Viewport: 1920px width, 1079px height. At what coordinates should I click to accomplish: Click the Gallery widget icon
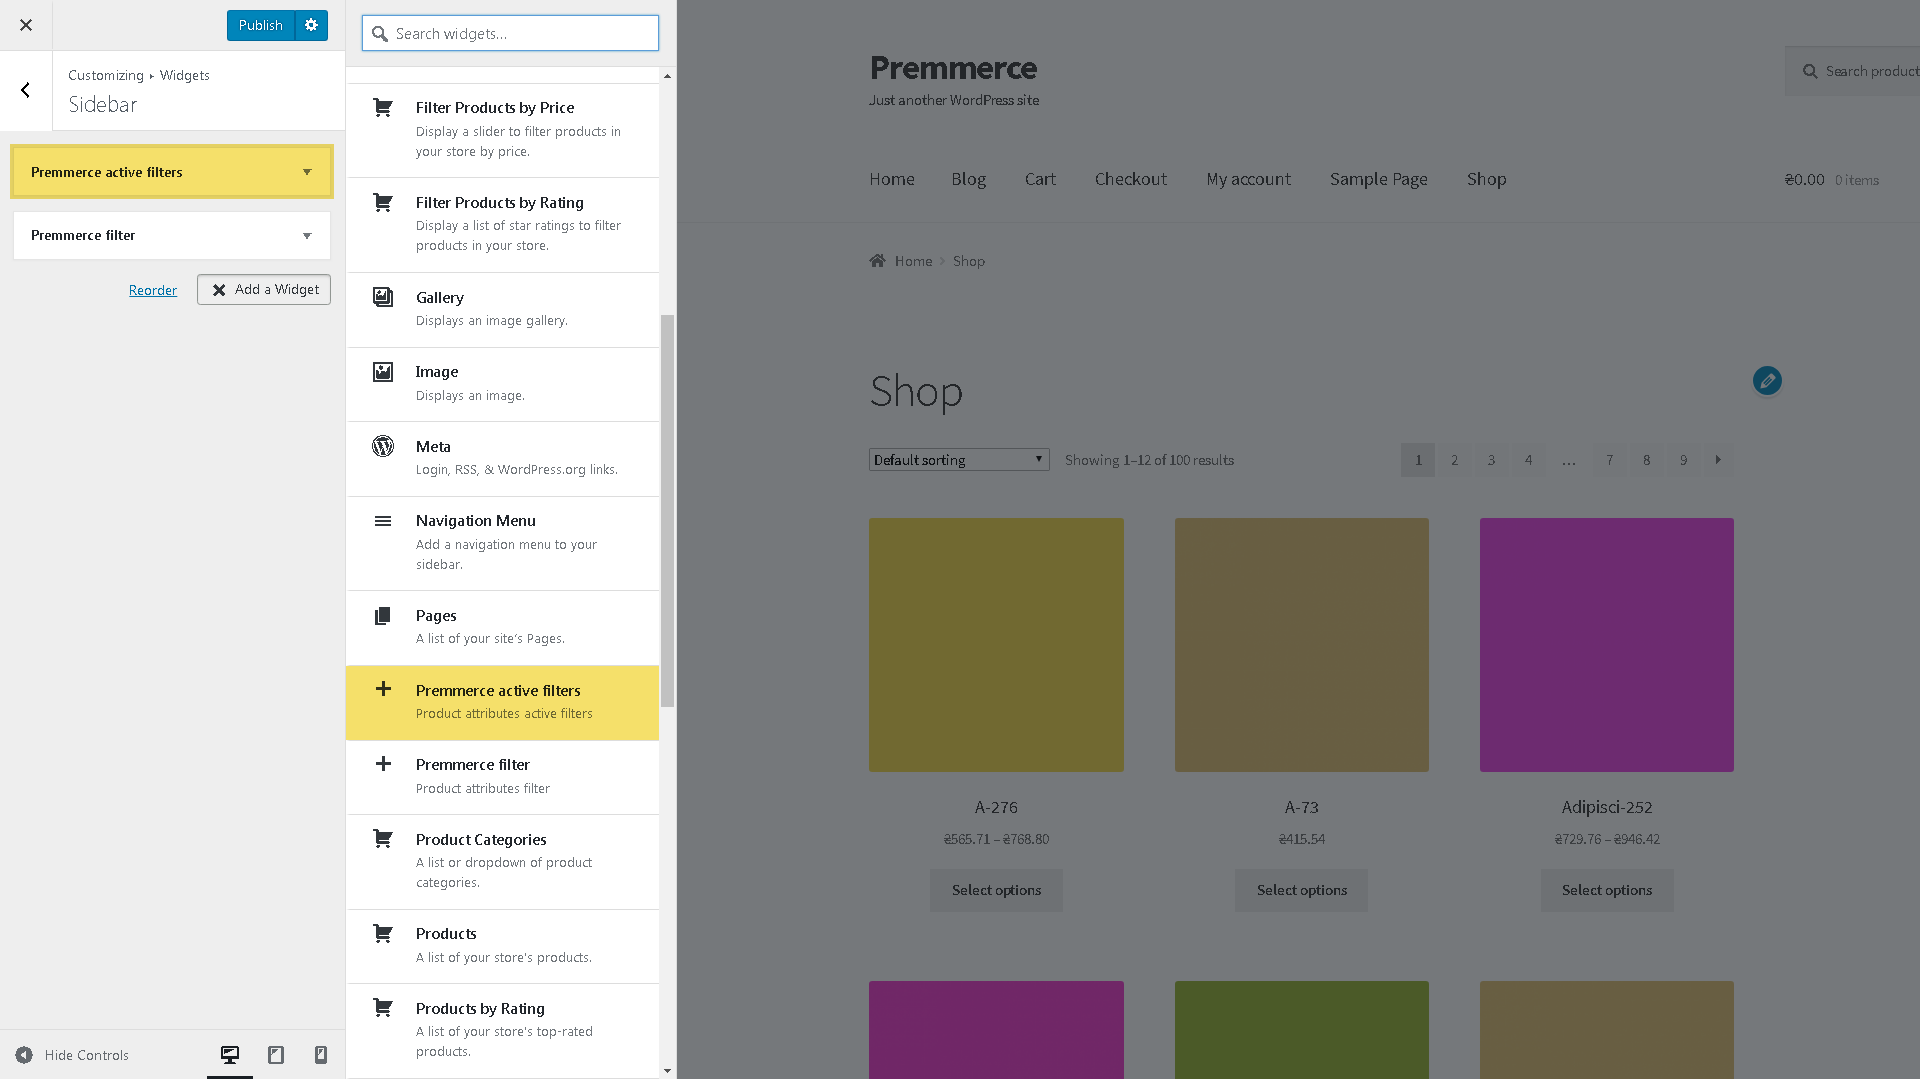[383, 297]
